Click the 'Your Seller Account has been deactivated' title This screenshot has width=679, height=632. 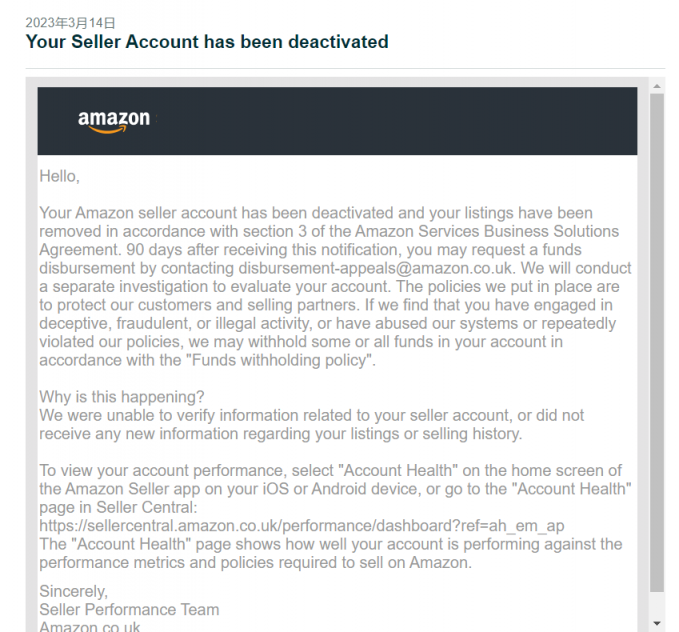point(207,42)
